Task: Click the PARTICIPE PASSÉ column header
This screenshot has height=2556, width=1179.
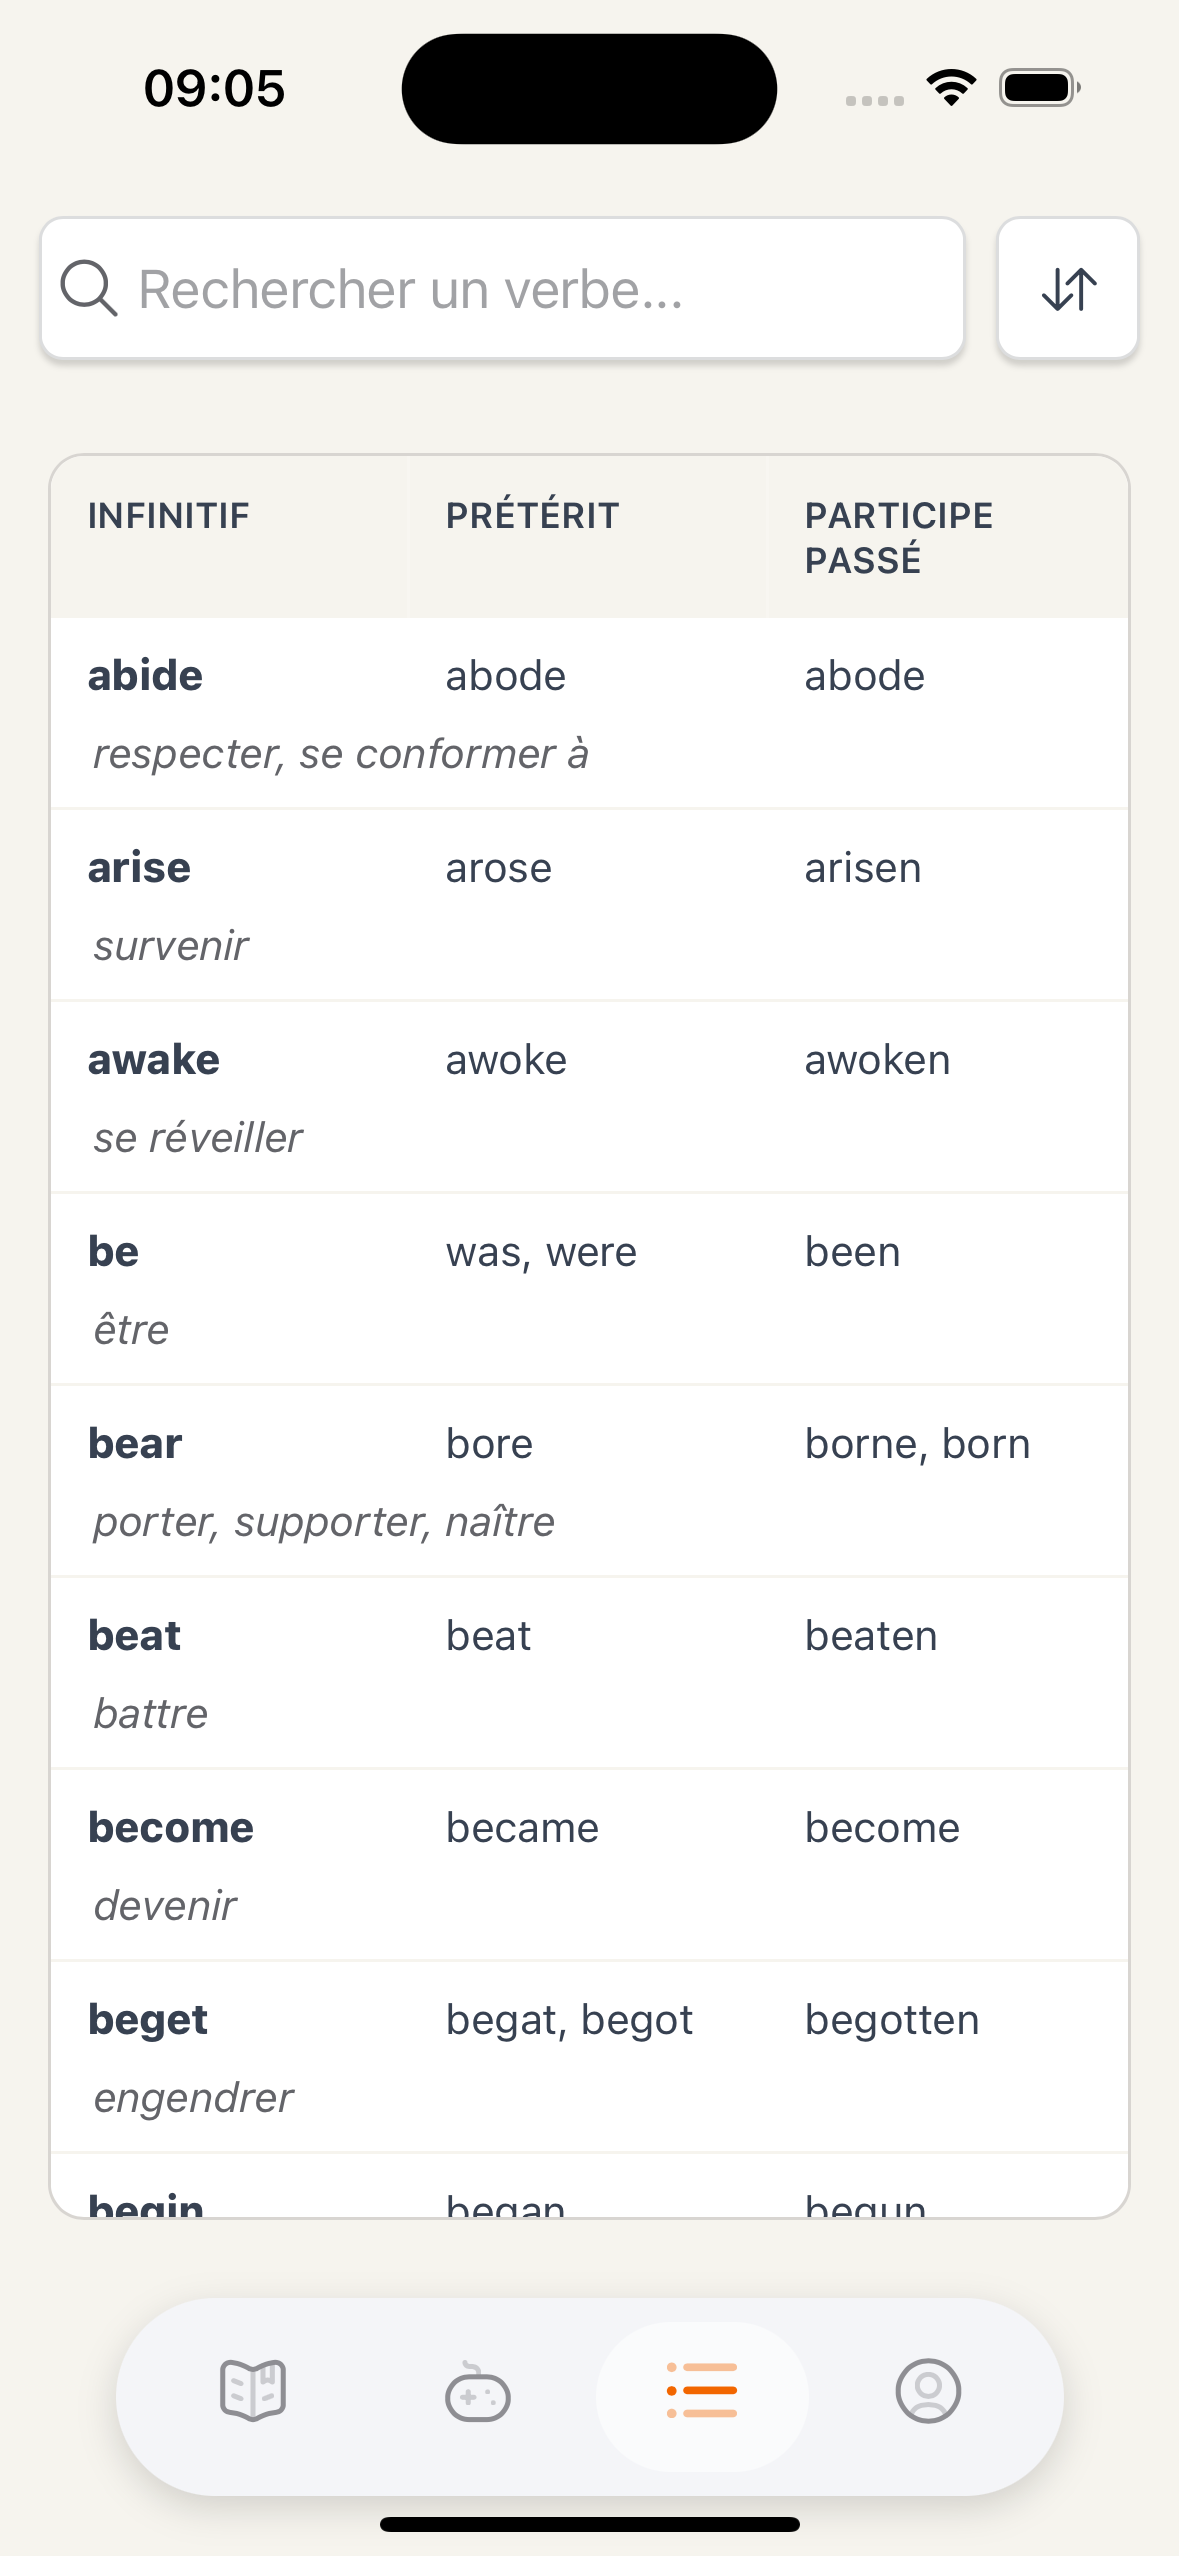Action: pos(898,538)
